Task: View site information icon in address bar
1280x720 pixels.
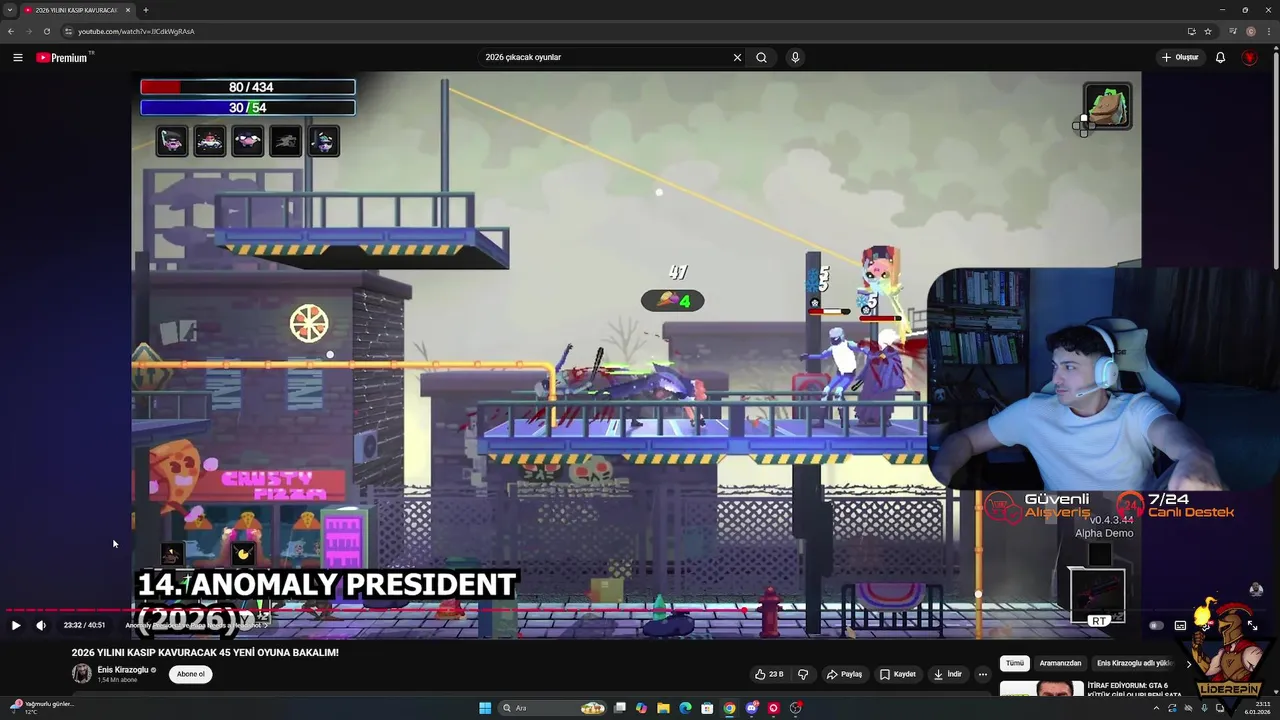Action: tap(68, 31)
